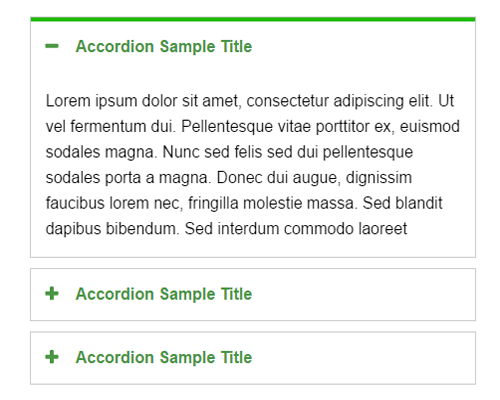Click the plus icon of the second accordion
The image size is (500, 400).
(52, 294)
